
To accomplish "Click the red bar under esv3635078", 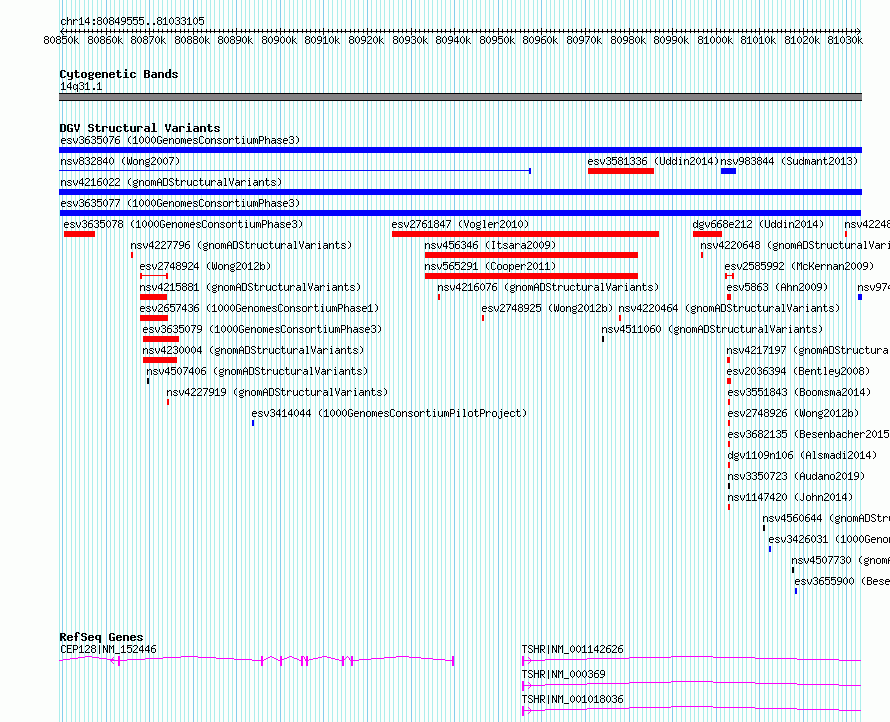I will [x=79, y=234].
